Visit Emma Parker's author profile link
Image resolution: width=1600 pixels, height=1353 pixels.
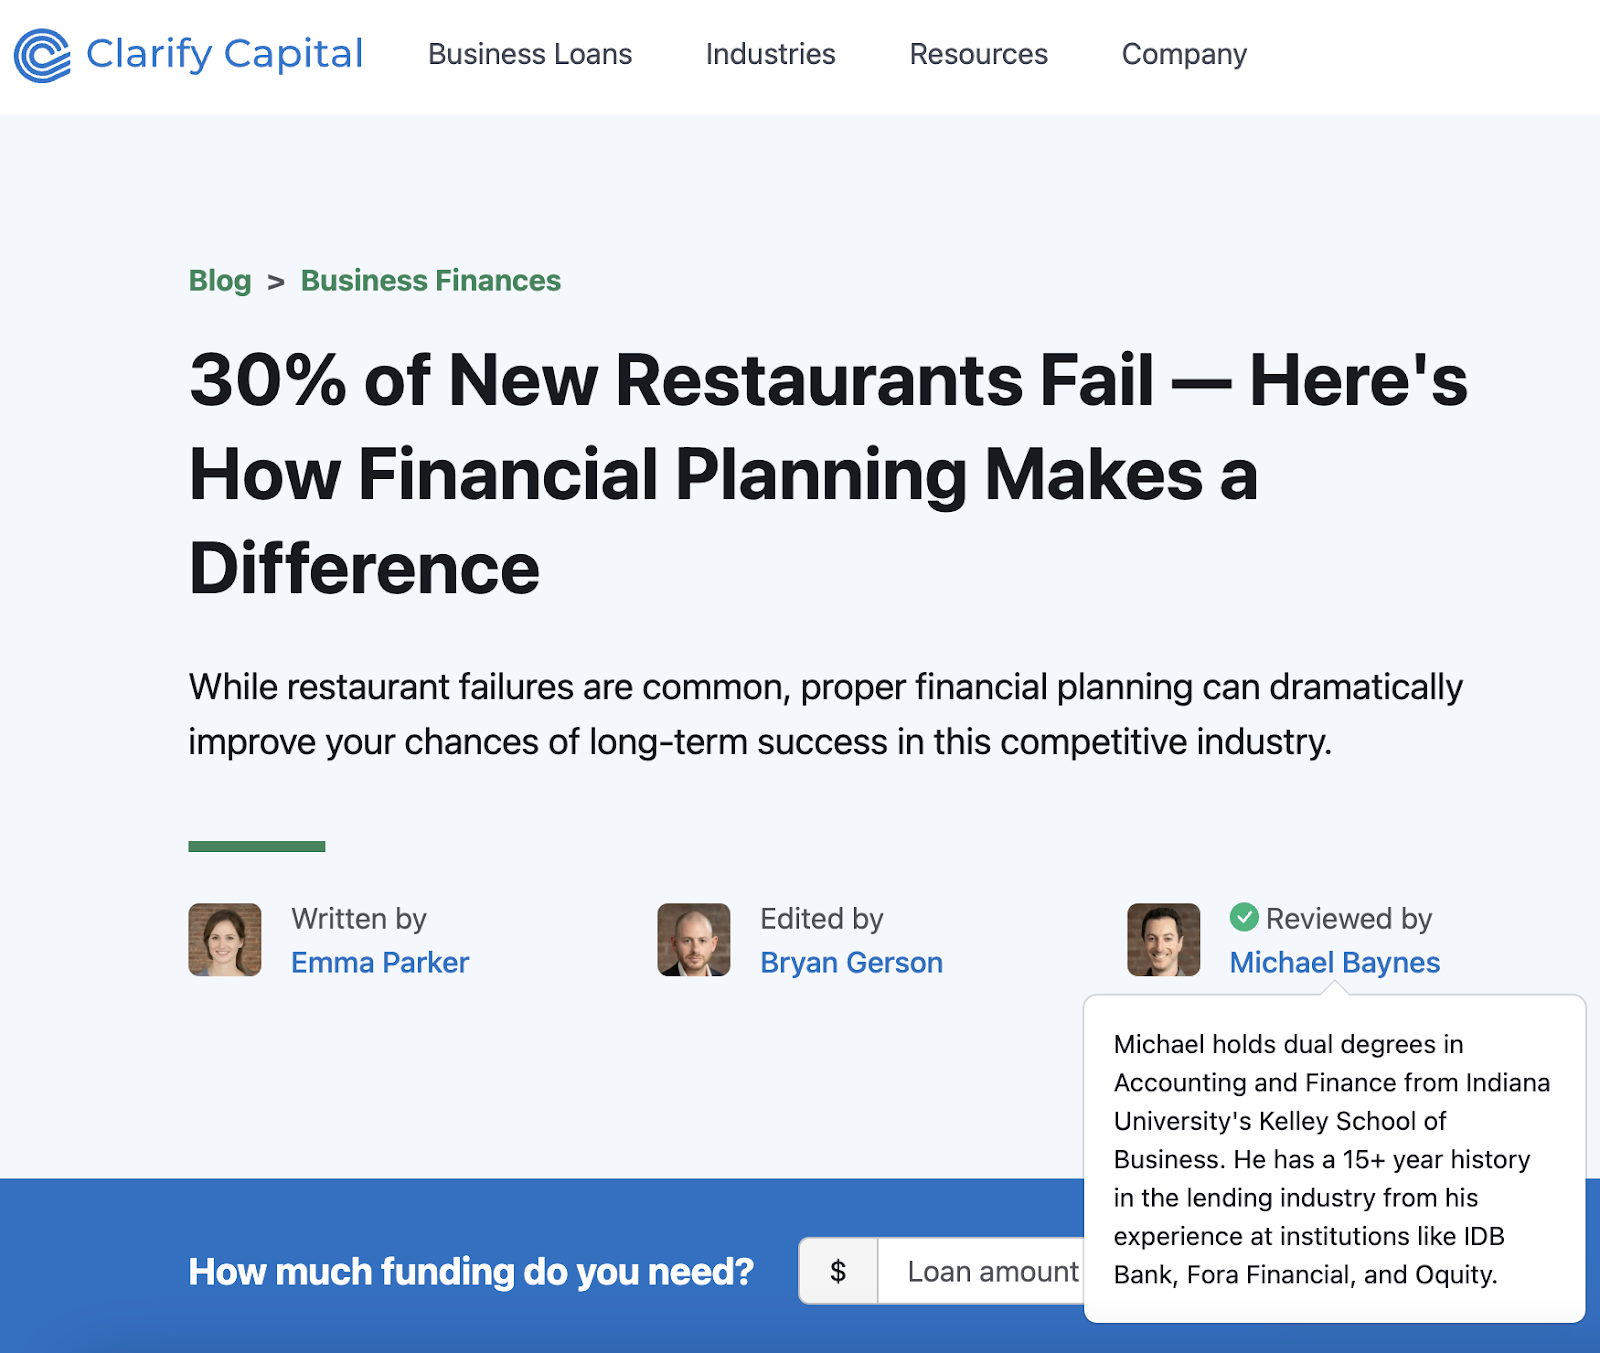click(380, 962)
